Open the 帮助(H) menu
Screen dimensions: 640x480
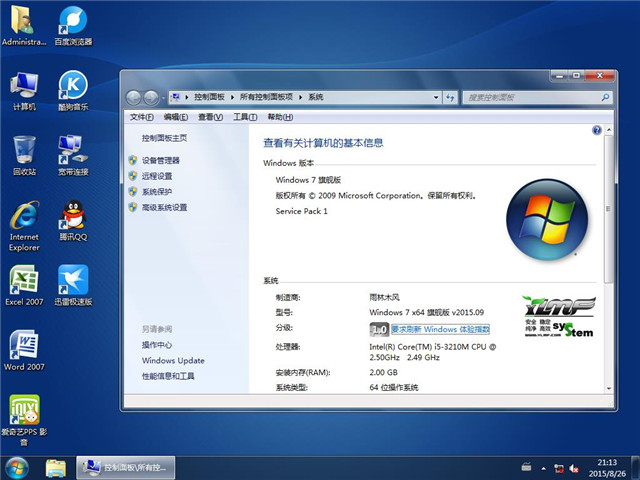pos(280,117)
